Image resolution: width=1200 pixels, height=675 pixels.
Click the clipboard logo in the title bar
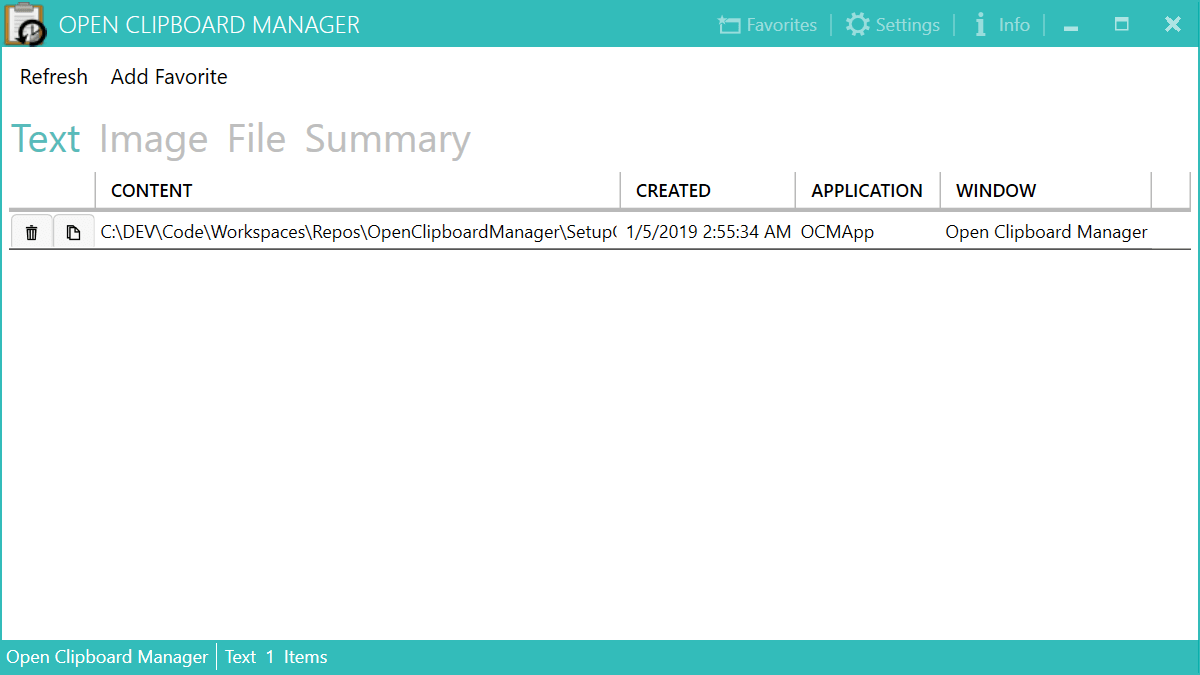pyautogui.click(x=25, y=24)
